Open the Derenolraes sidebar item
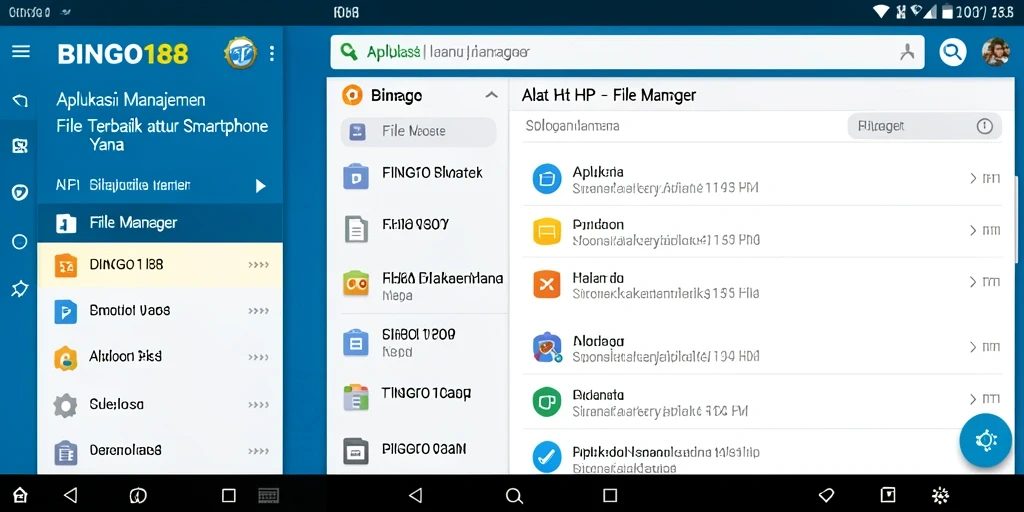The height and width of the screenshot is (512, 1024). click(160, 451)
